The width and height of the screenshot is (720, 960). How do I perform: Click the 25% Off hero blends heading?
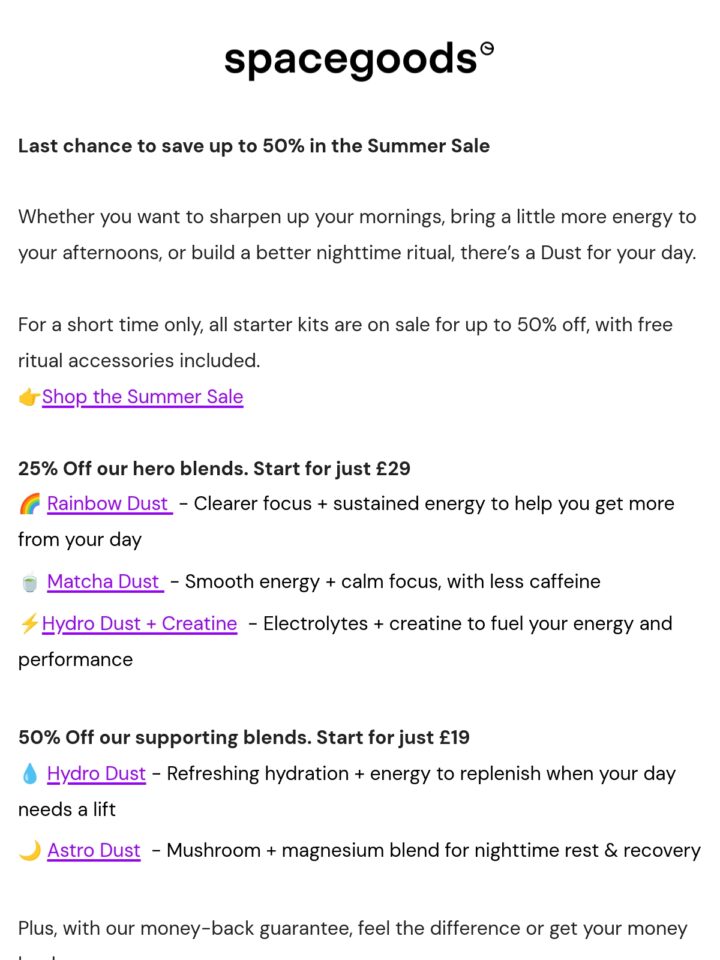click(214, 469)
